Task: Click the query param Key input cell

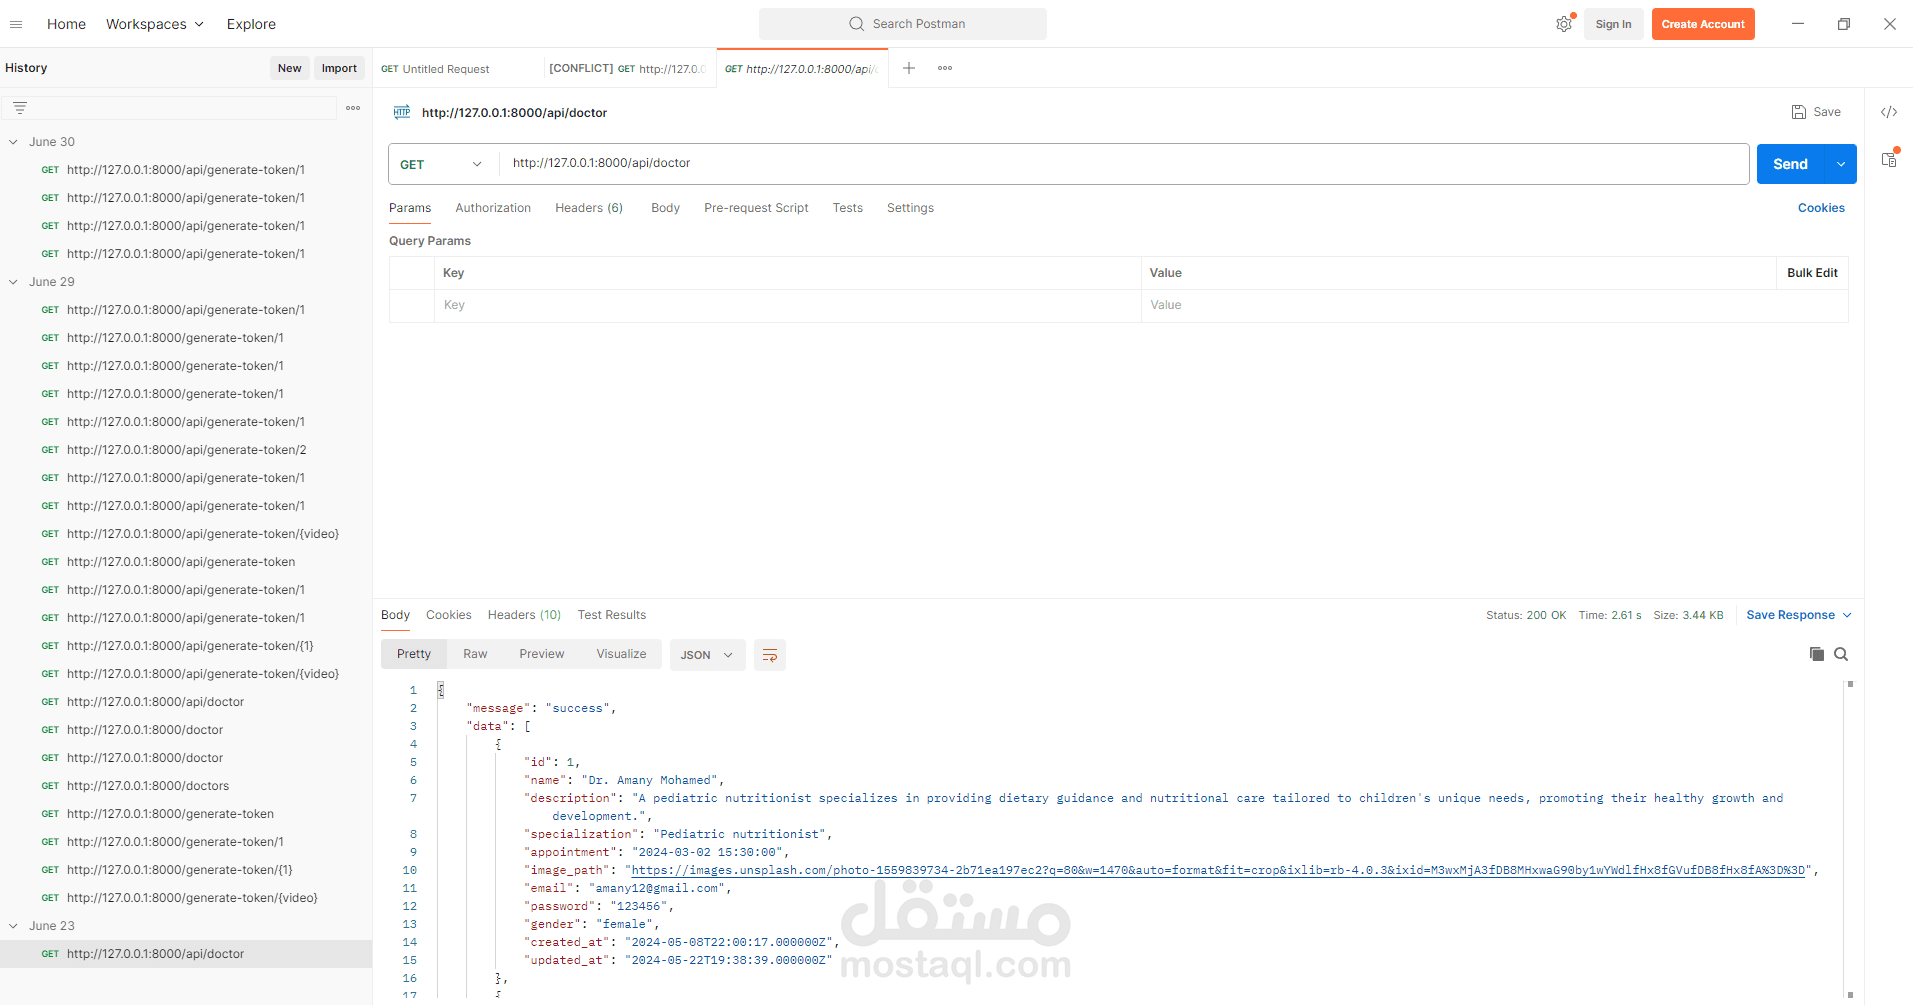Action: [x=788, y=305]
